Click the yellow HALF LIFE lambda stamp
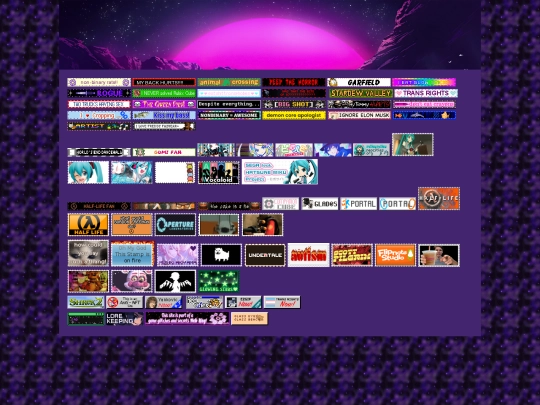The image size is (540, 405). [88, 225]
